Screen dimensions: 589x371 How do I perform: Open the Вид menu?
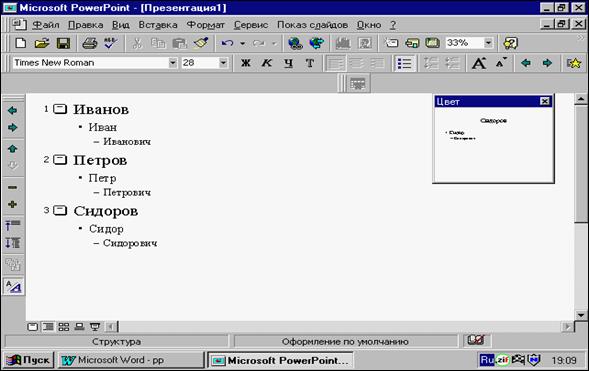pyautogui.click(x=121, y=25)
